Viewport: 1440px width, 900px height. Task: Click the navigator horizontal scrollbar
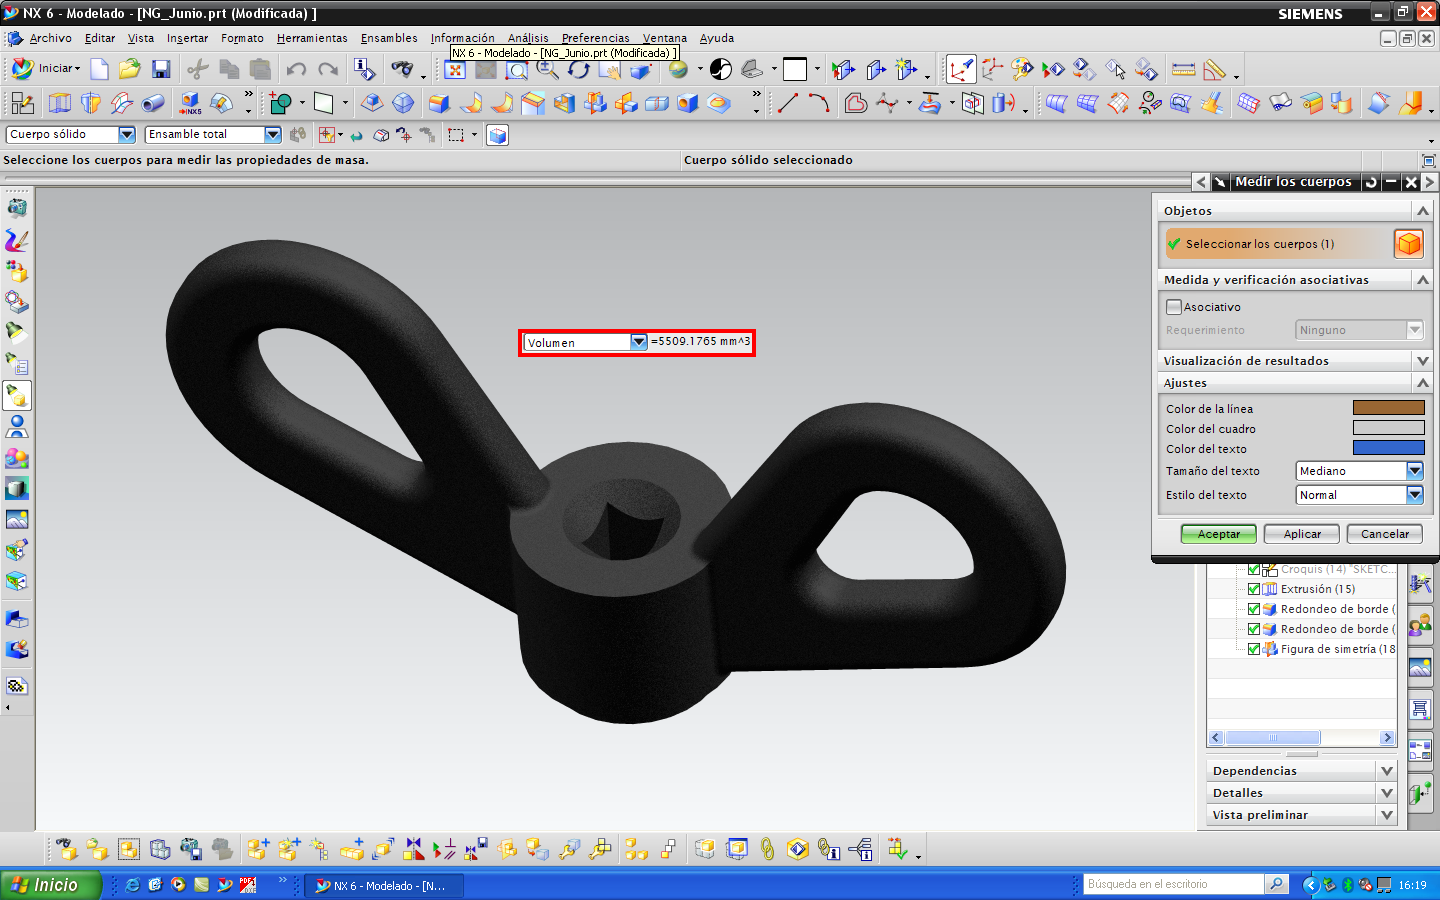click(1302, 738)
